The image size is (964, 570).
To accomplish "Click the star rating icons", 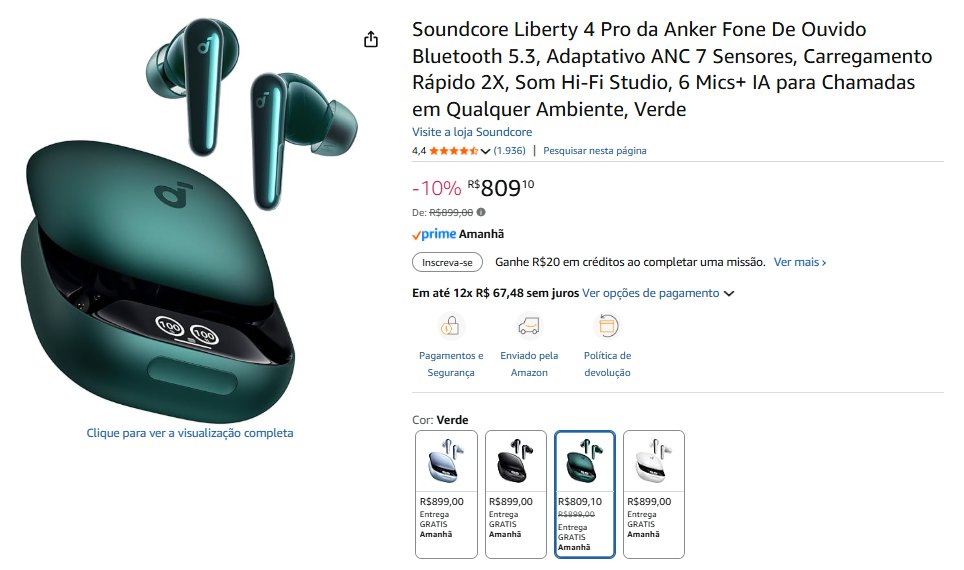I will point(453,151).
